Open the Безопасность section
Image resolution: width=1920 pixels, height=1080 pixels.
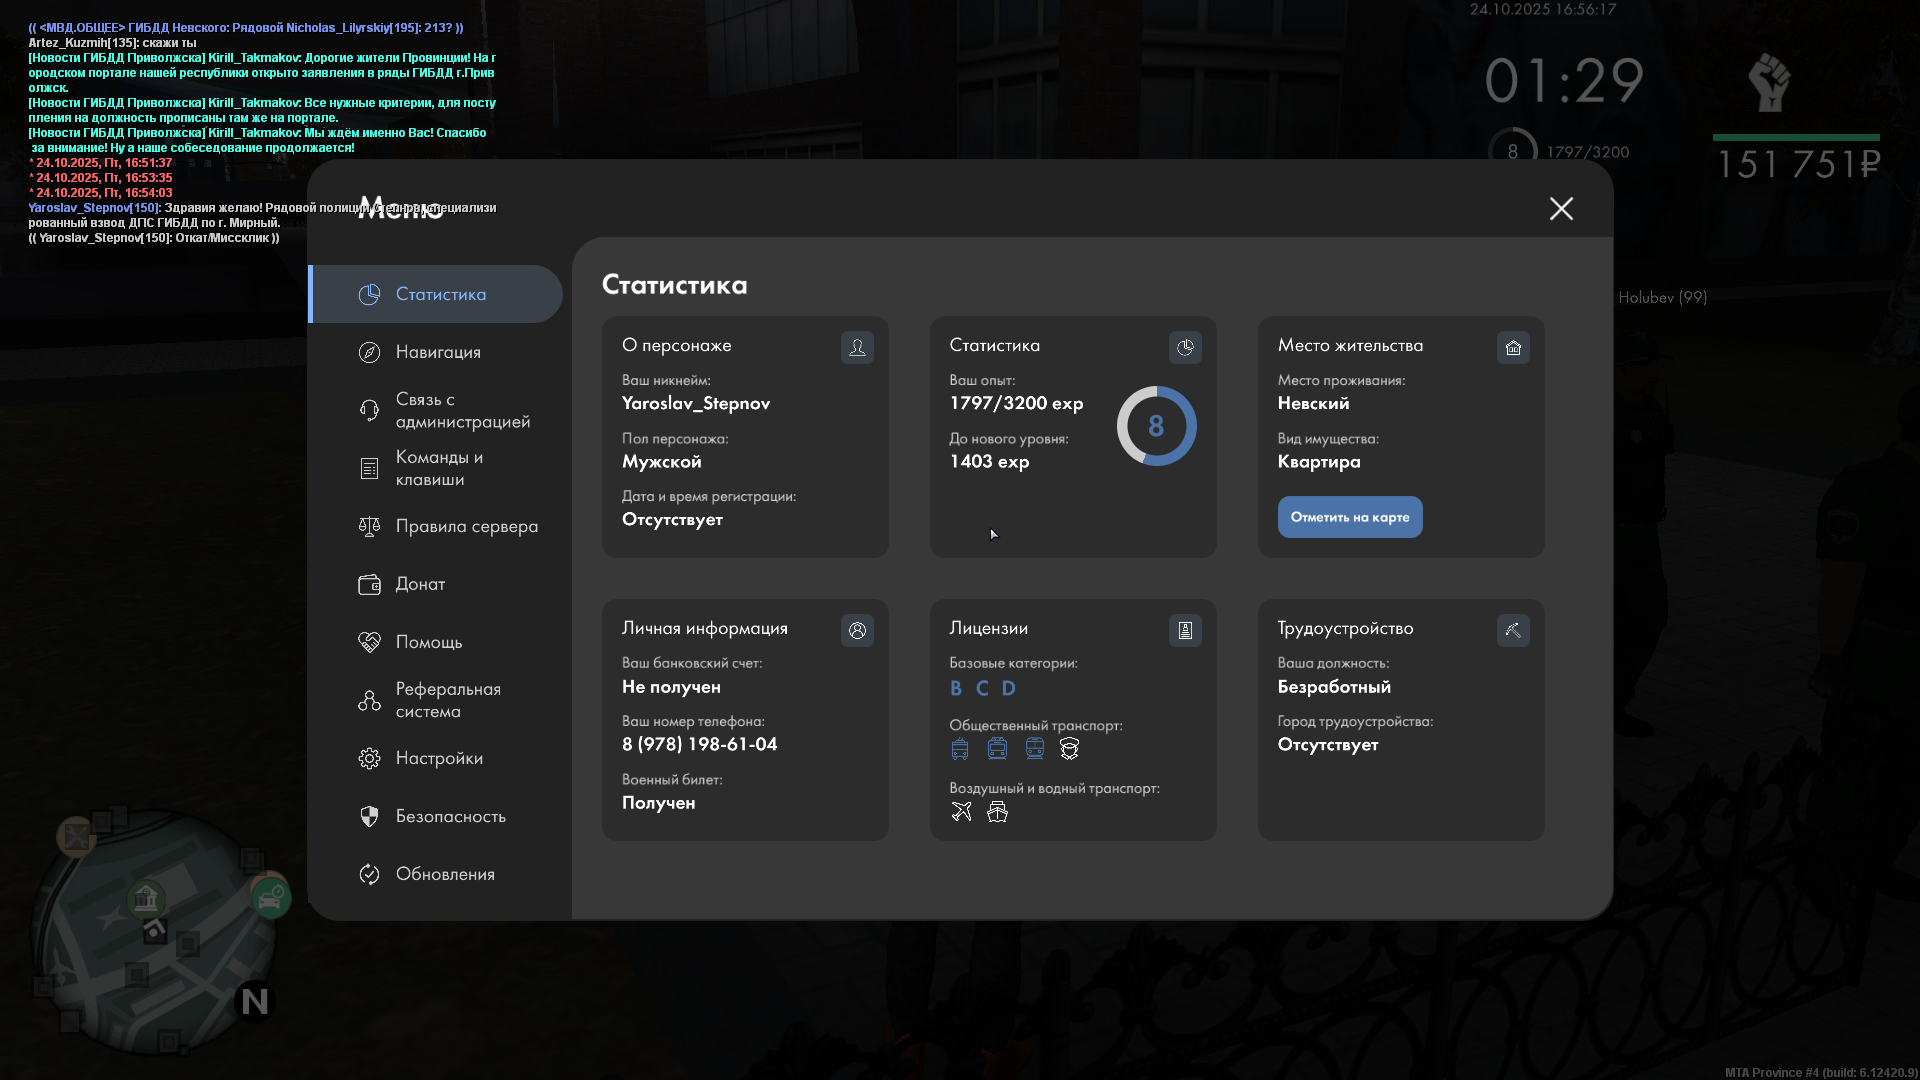pos(450,816)
